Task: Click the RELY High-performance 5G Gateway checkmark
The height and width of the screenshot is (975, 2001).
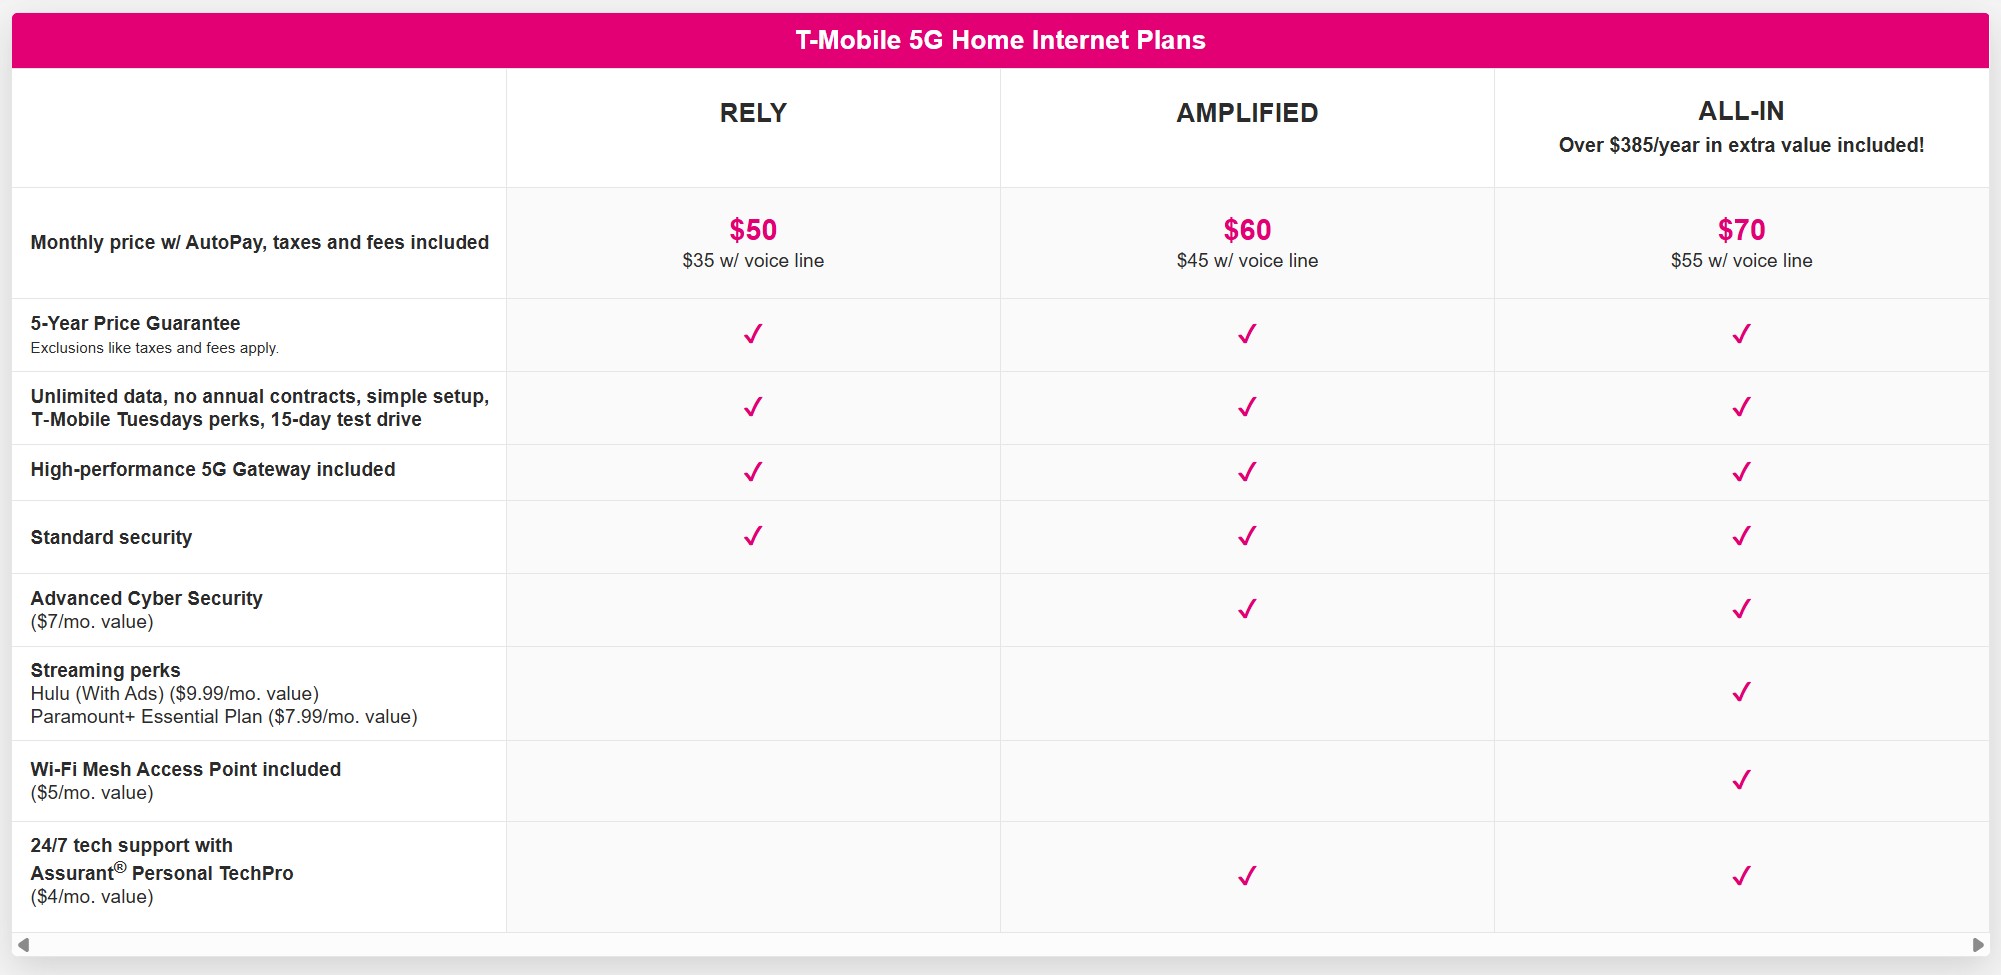Action: pos(753,469)
